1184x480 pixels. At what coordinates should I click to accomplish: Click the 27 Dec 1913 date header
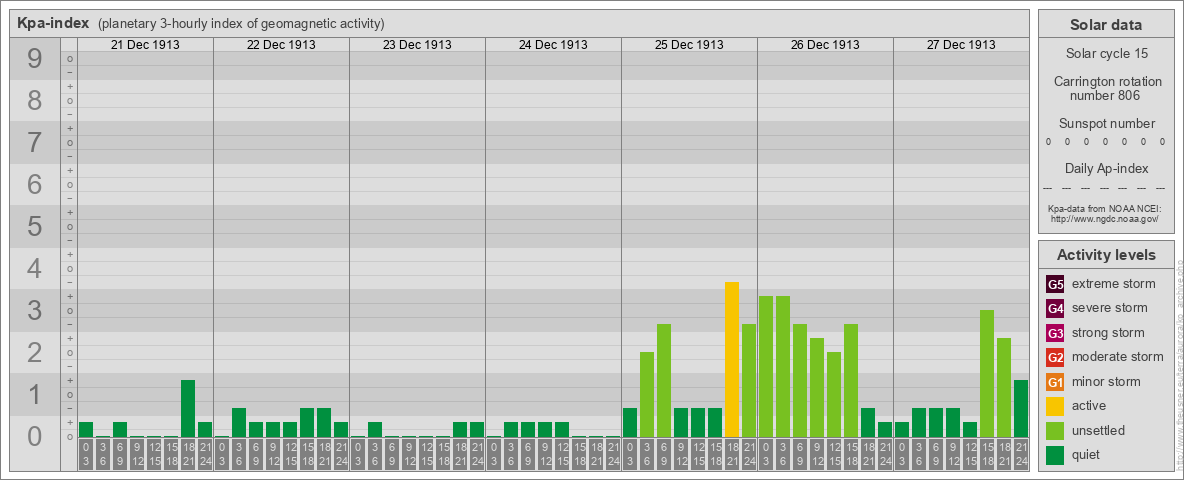pyautogui.click(x=961, y=45)
